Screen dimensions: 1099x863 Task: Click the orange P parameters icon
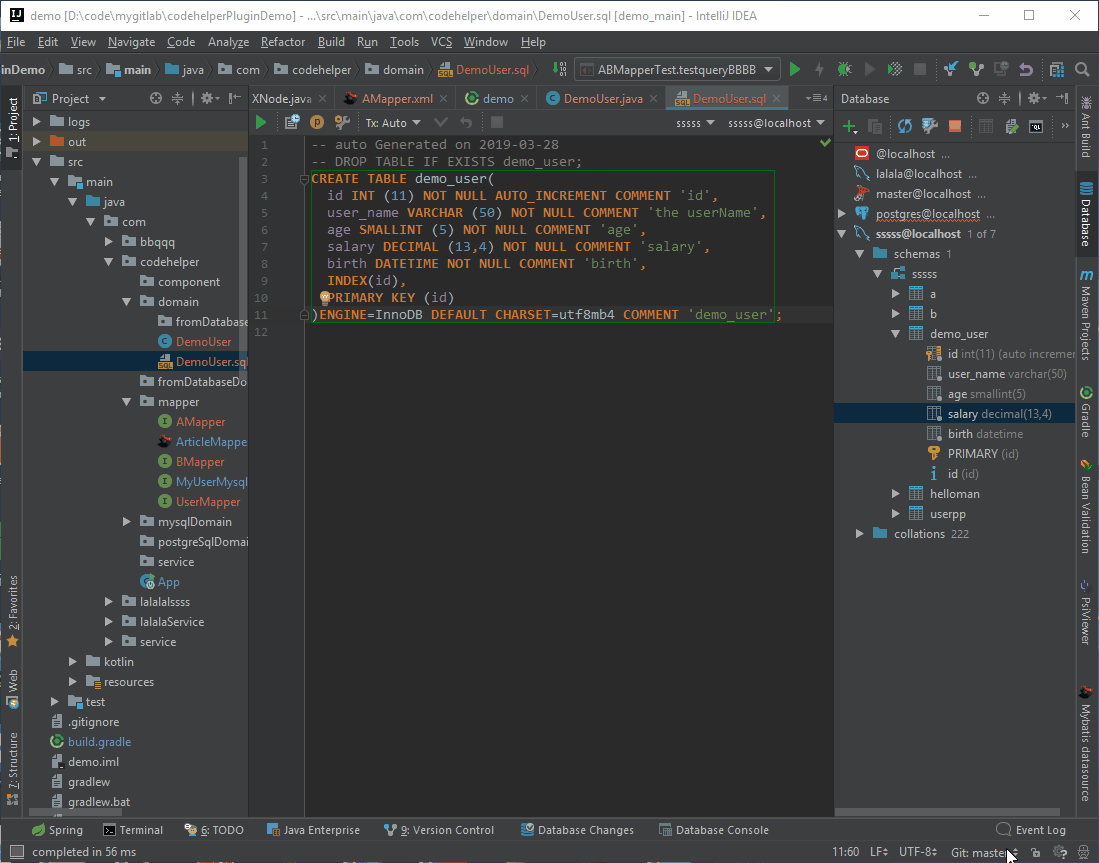(317, 123)
